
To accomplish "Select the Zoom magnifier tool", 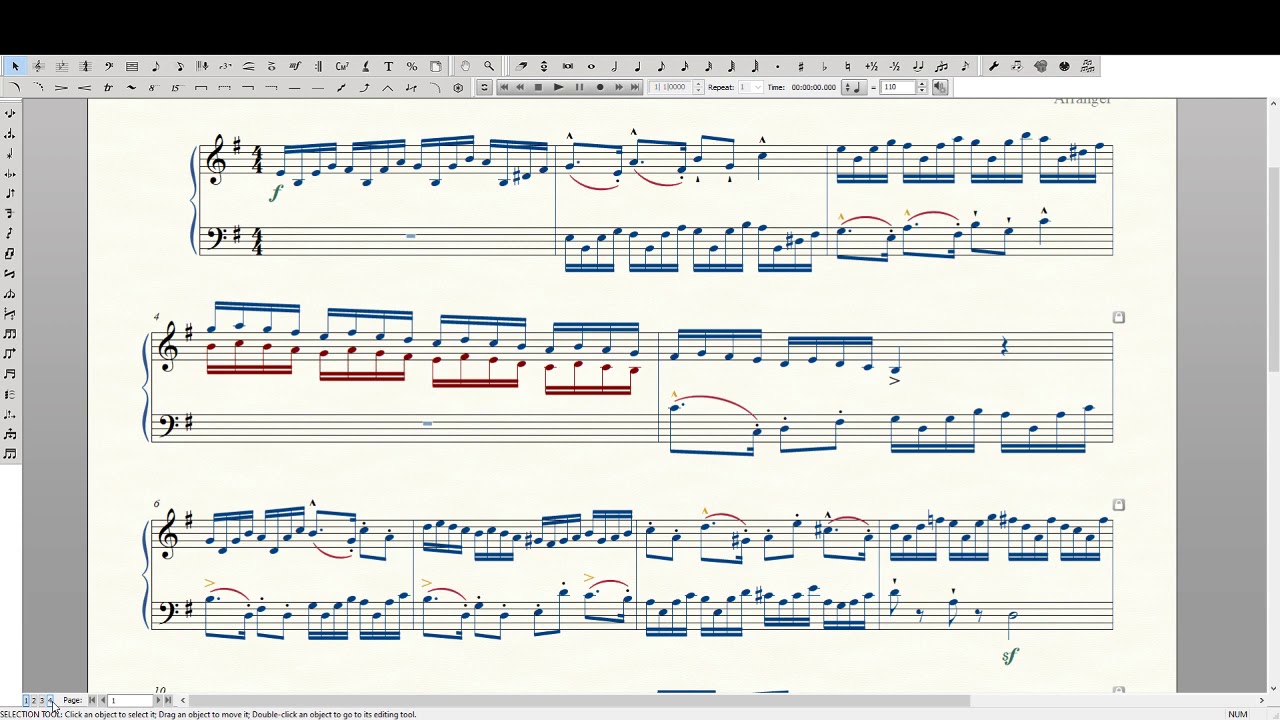I will [489, 66].
